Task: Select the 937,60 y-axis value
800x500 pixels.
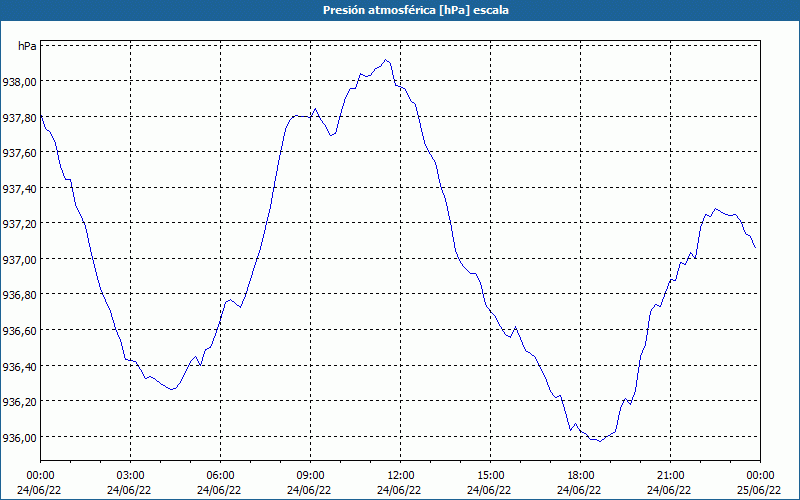Action: [x=19, y=153]
